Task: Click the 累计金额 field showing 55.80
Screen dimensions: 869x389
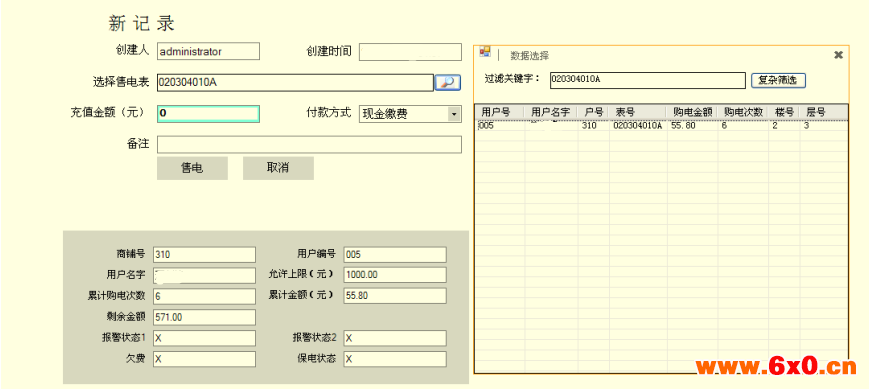Action: click(395, 296)
